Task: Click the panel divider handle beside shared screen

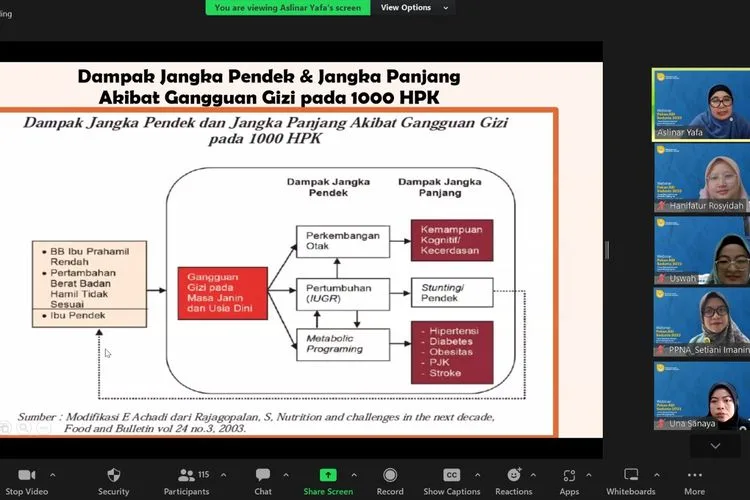Action: (x=607, y=250)
